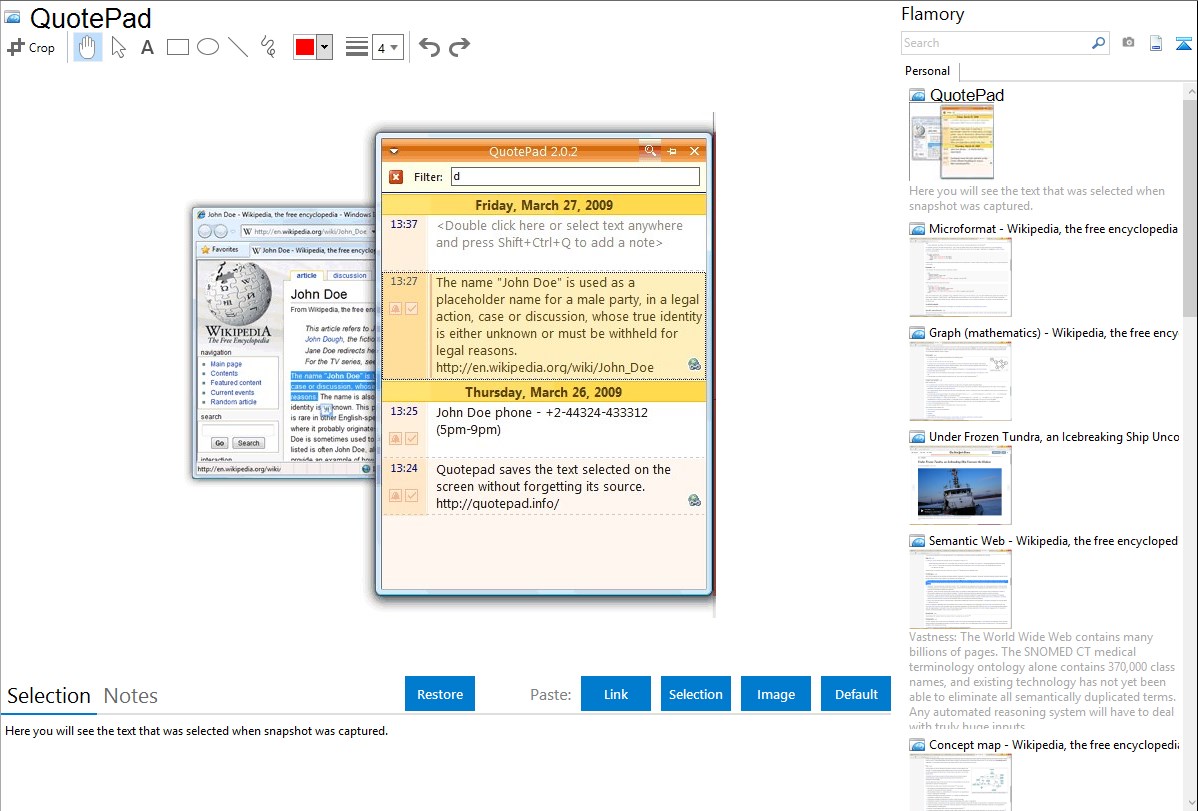The width and height of the screenshot is (1198, 811).
Task: Click the flag icon on the 13:24 note
Action: point(396,495)
